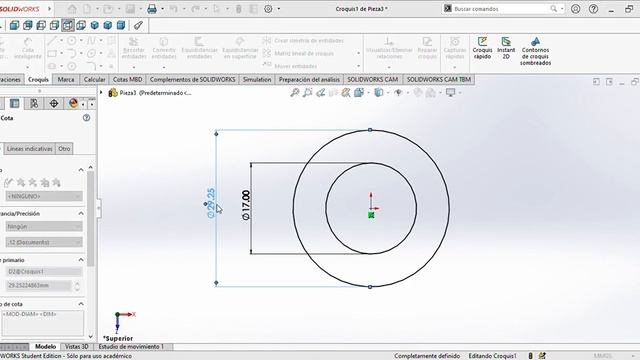Open the PropertyManager tab icon

pos(14,104)
